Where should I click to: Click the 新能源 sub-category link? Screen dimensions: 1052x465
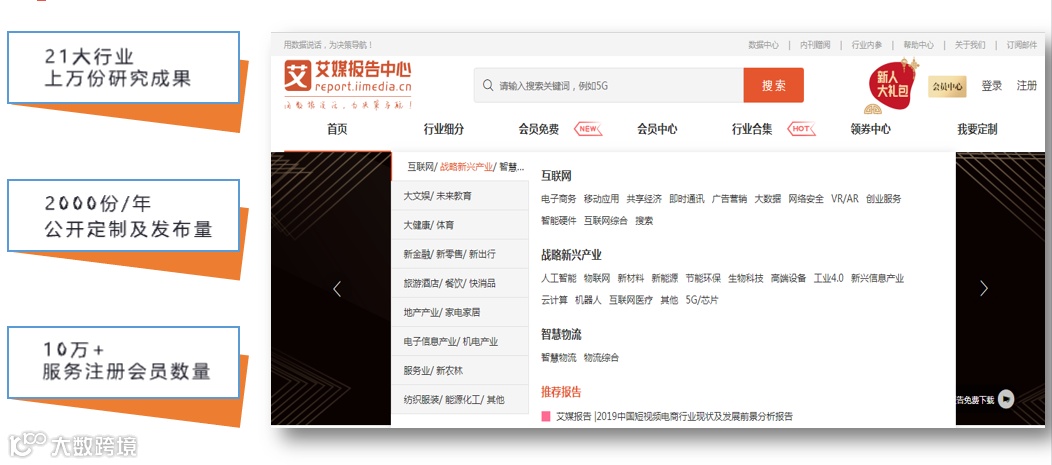[665, 278]
